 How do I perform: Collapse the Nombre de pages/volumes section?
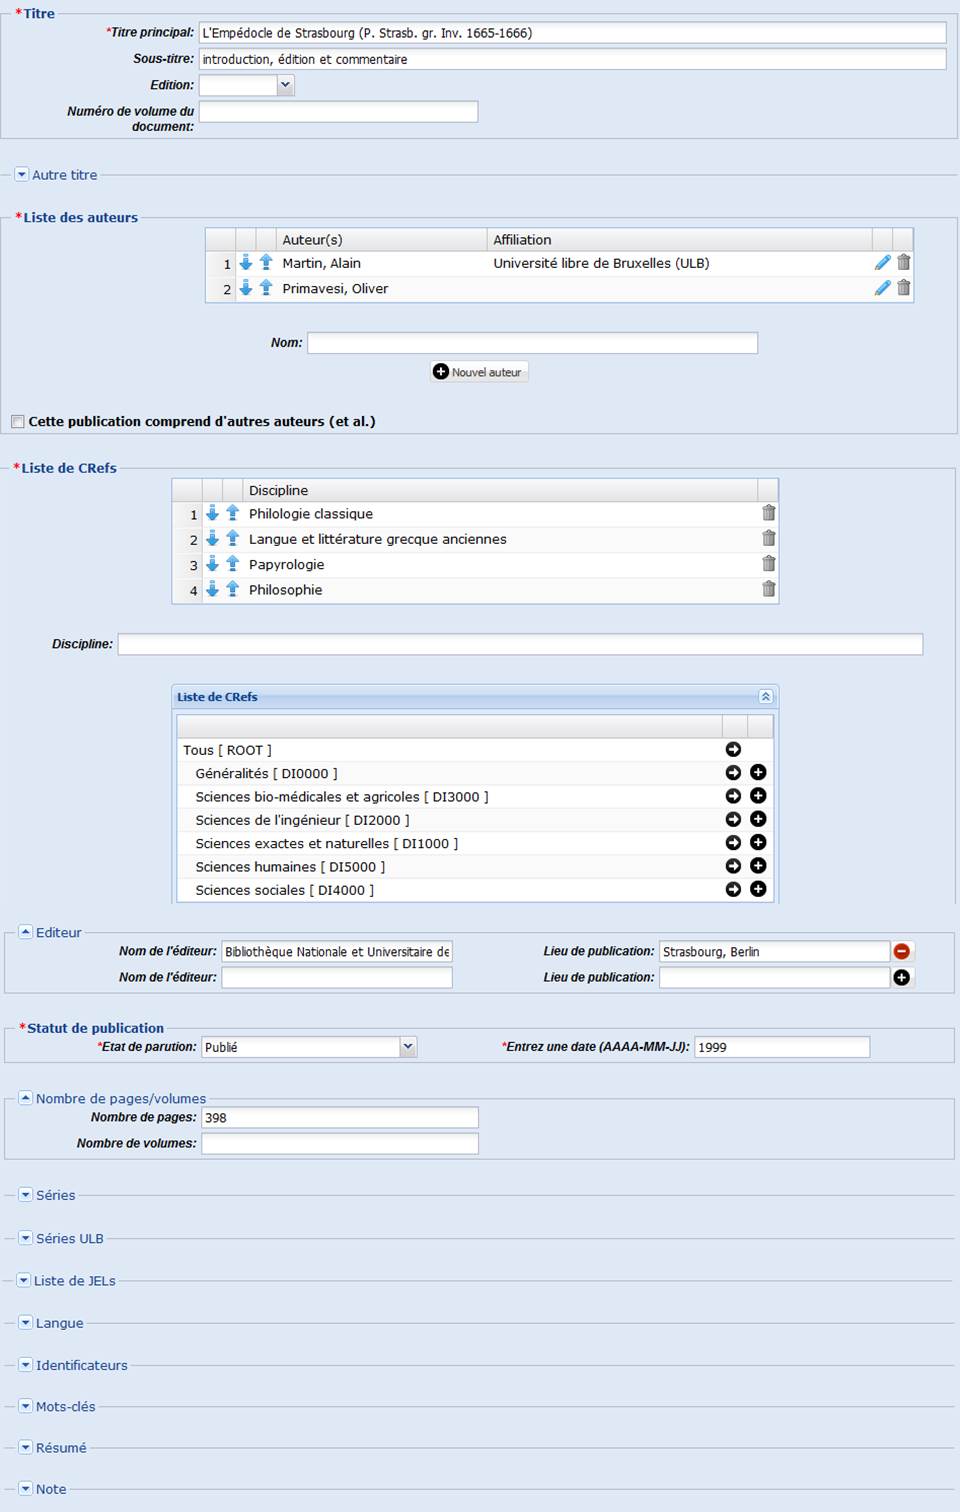pyautogui.click(x=26, y=1097)
